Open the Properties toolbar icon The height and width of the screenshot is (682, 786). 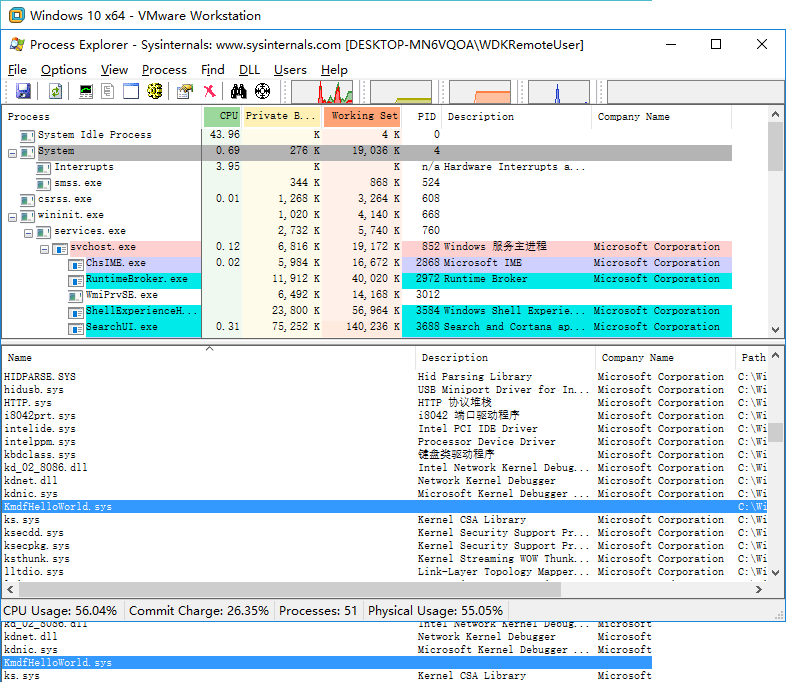click(185, 91)
